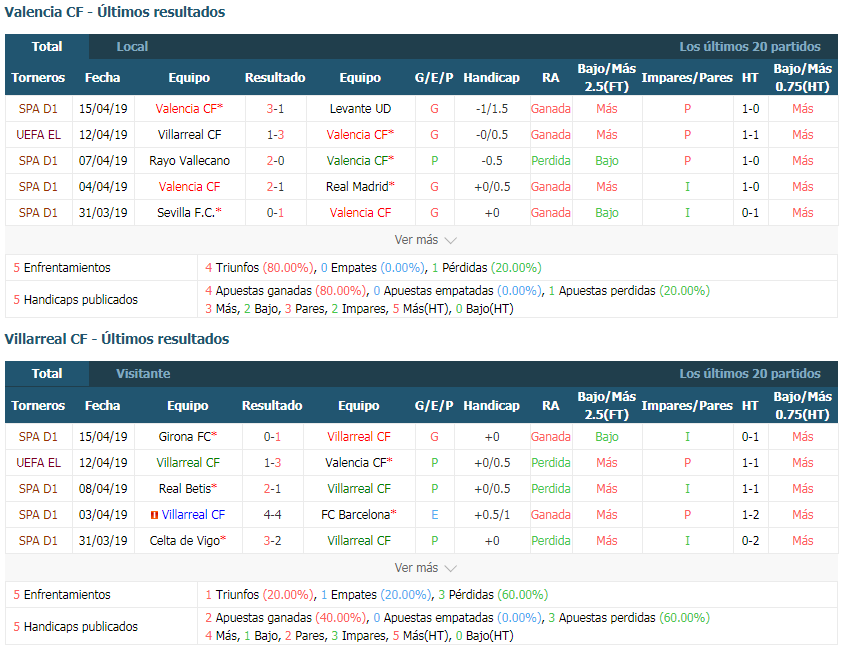
Task: Click the Valencia CF - Últimos resultados heading
Action: pos(115,12)
